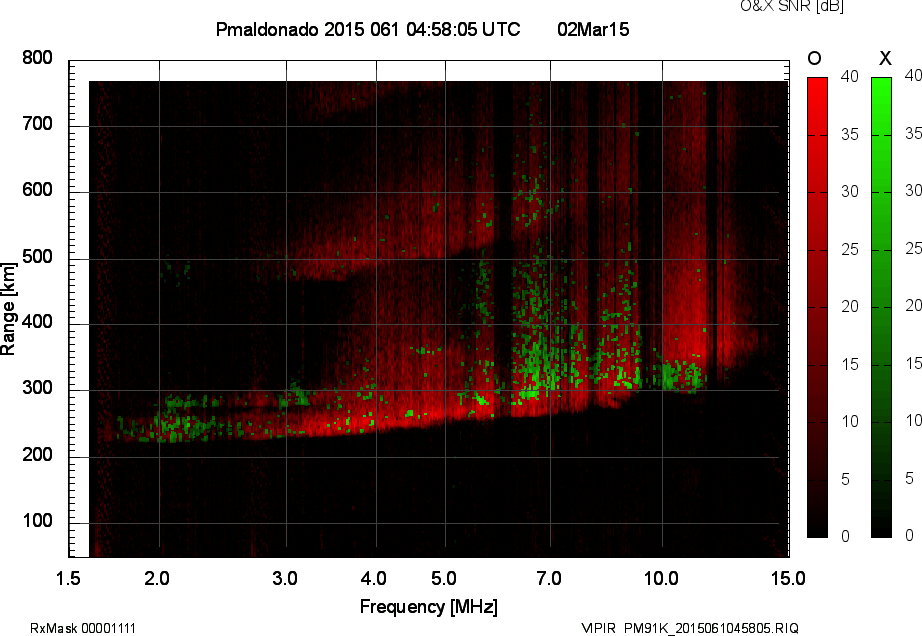This screenshot has height=636, width=922.
Task: Select the RxMask 00001111 footer text
Action: point(83,628)
